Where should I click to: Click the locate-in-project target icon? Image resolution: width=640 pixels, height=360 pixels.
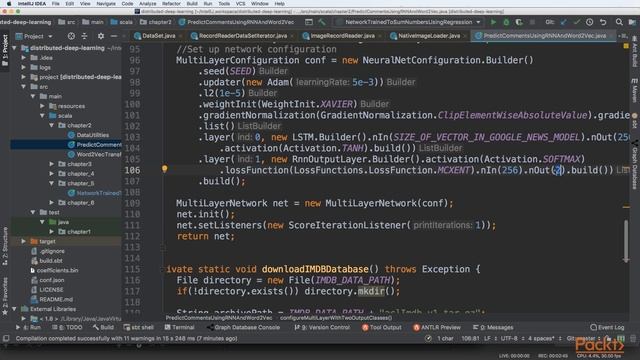71,36
